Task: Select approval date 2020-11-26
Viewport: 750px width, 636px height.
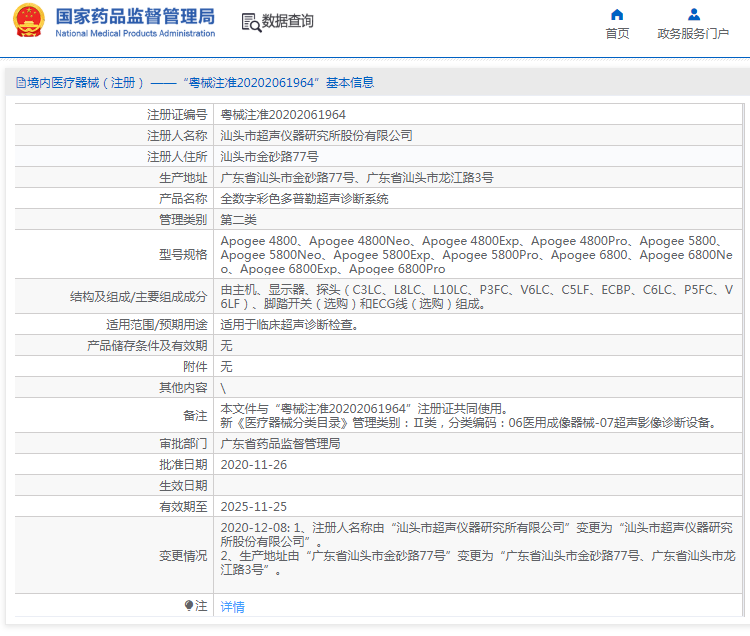Action: 254,465
